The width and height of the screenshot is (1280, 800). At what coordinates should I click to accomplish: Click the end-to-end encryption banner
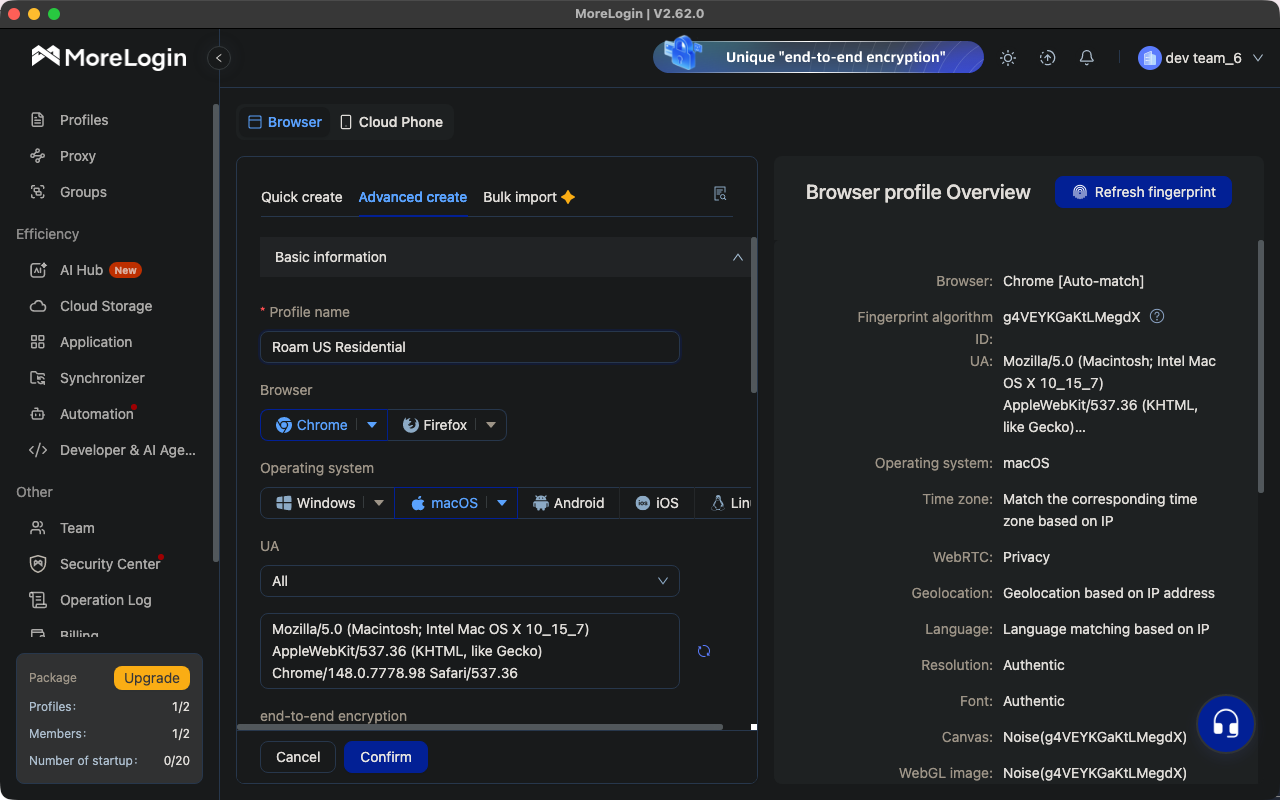[818, 57]
